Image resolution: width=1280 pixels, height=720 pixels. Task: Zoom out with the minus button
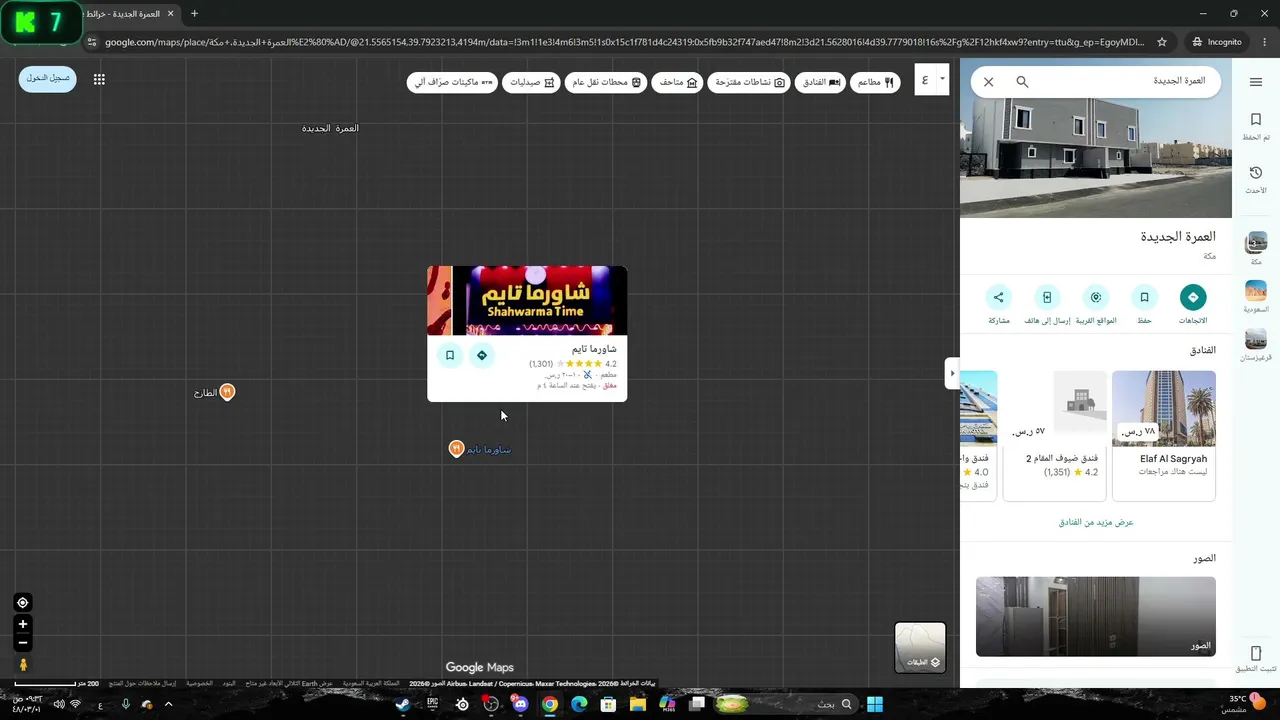22,643
